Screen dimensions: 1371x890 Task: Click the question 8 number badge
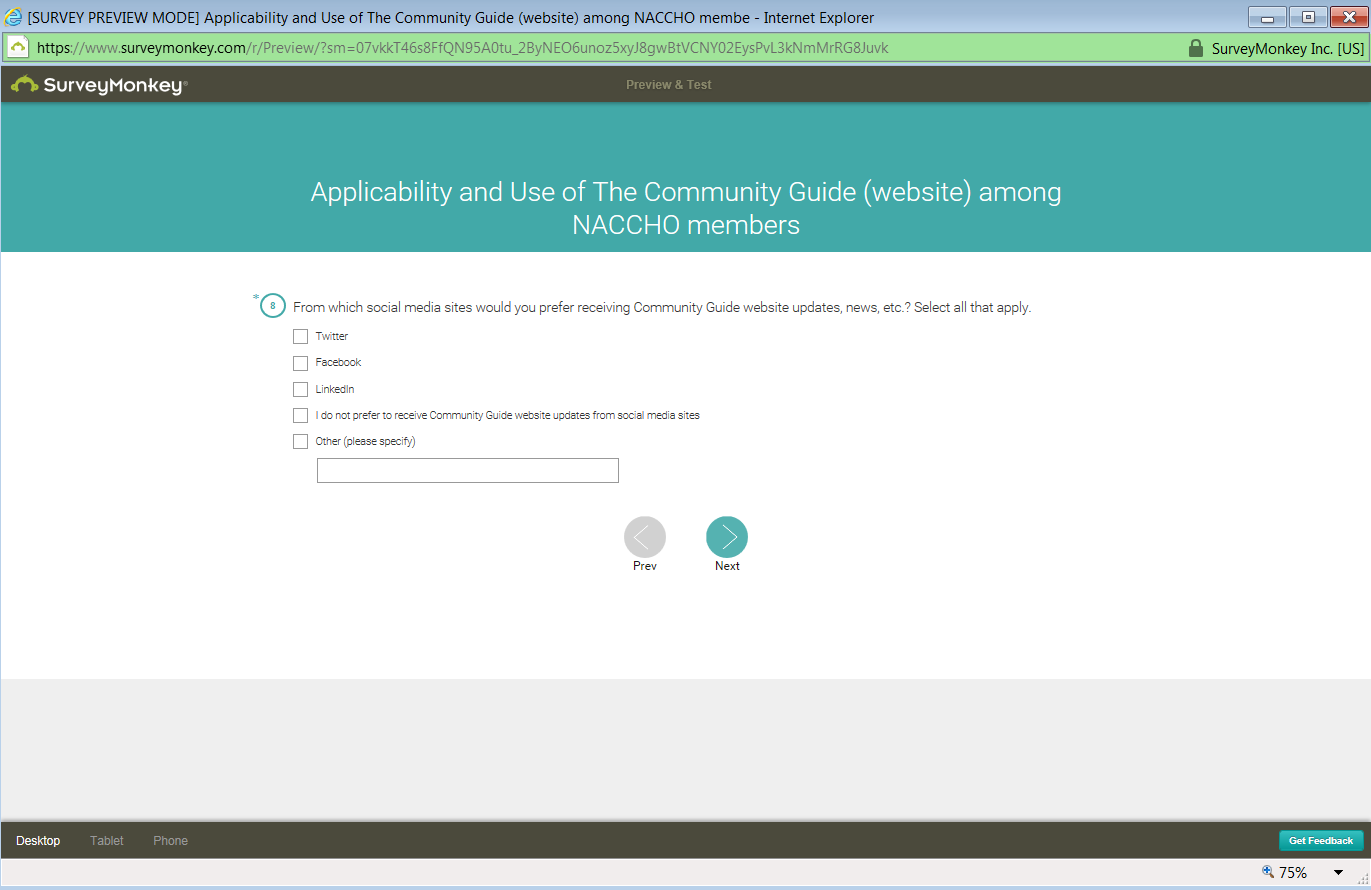273,306
